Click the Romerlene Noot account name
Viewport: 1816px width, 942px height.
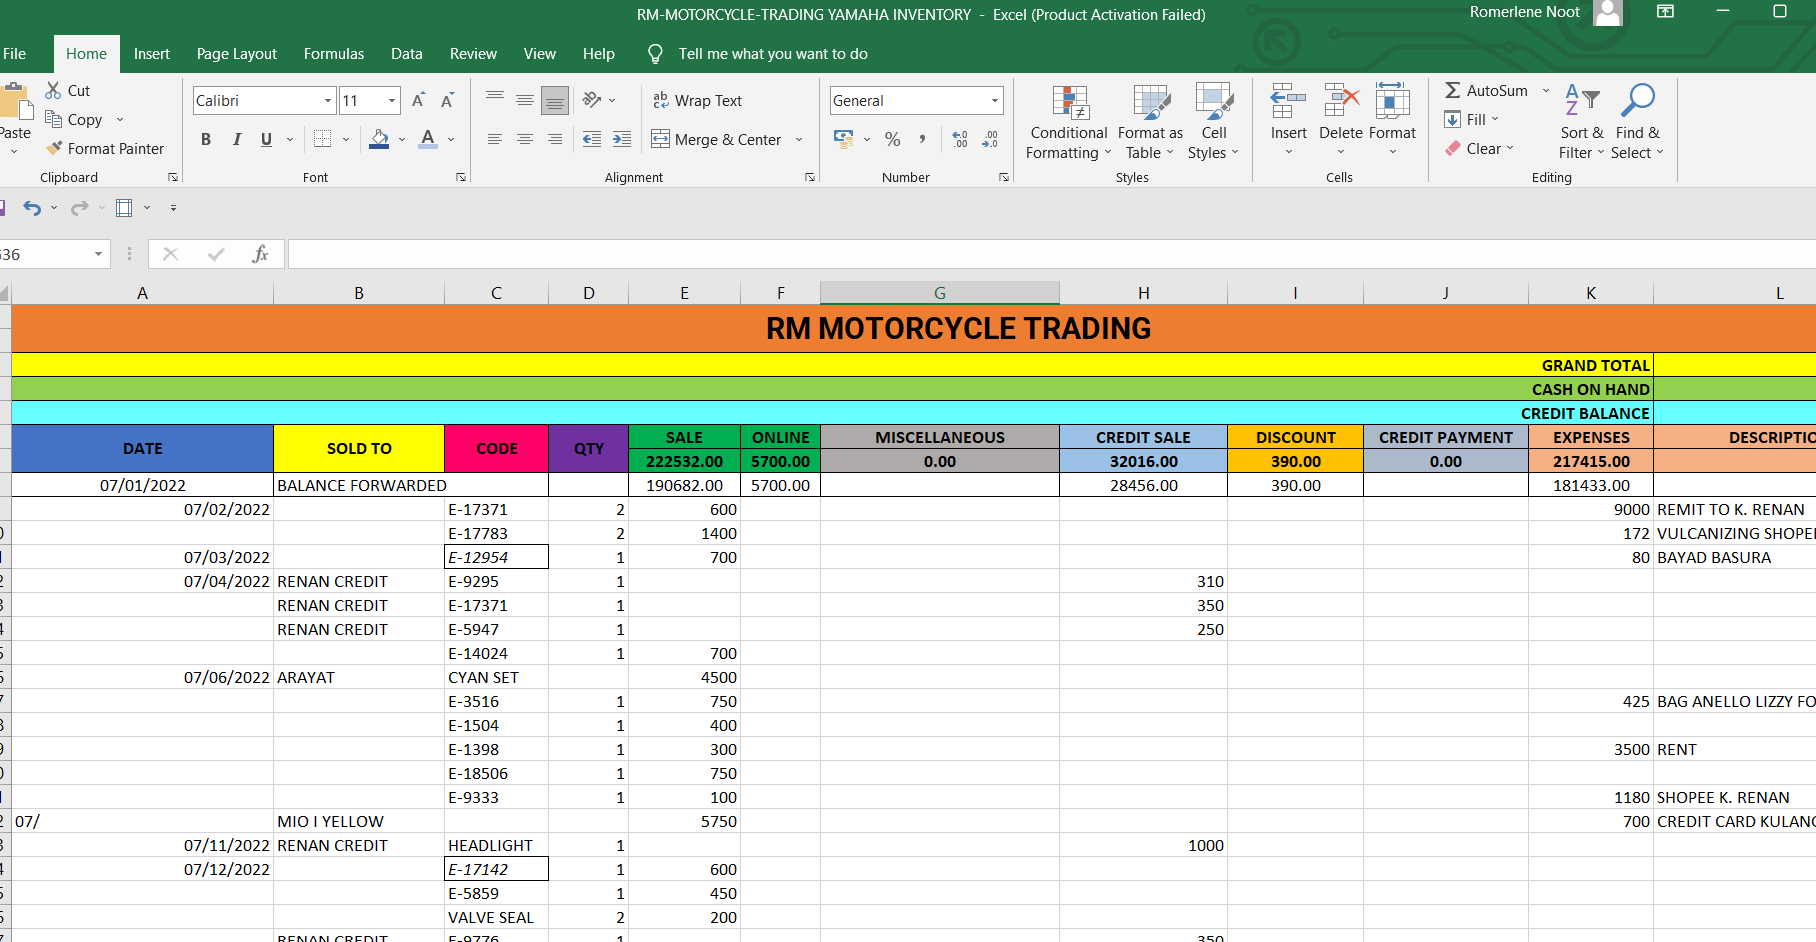(x=1525, y=12)
